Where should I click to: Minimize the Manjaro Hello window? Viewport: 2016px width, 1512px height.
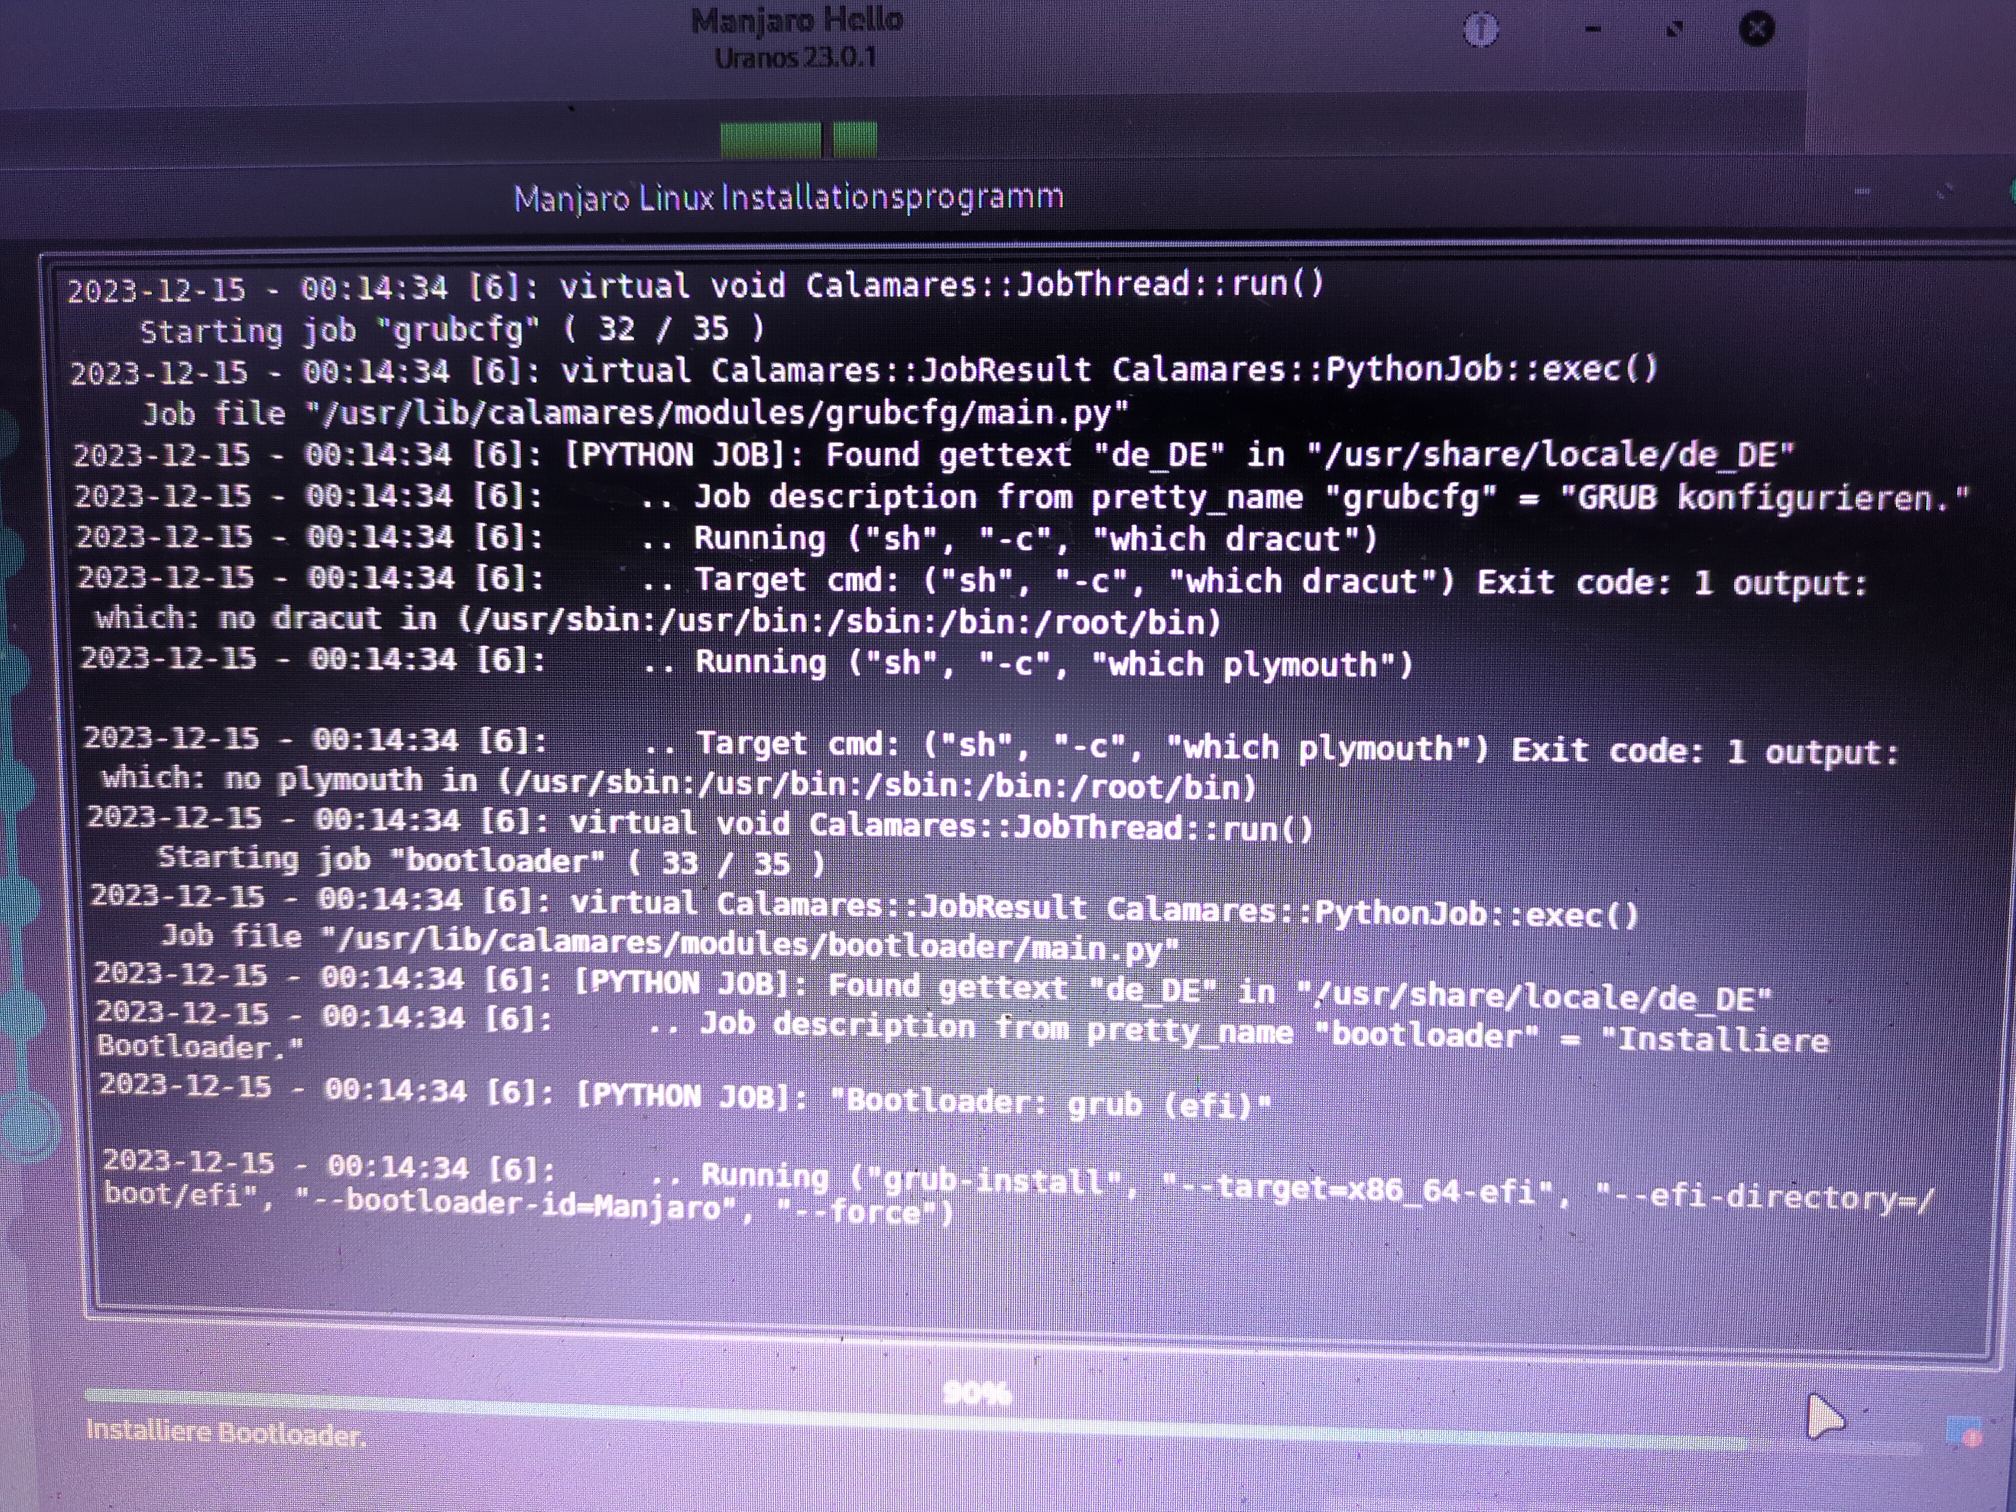click(x=1593, y=29)
